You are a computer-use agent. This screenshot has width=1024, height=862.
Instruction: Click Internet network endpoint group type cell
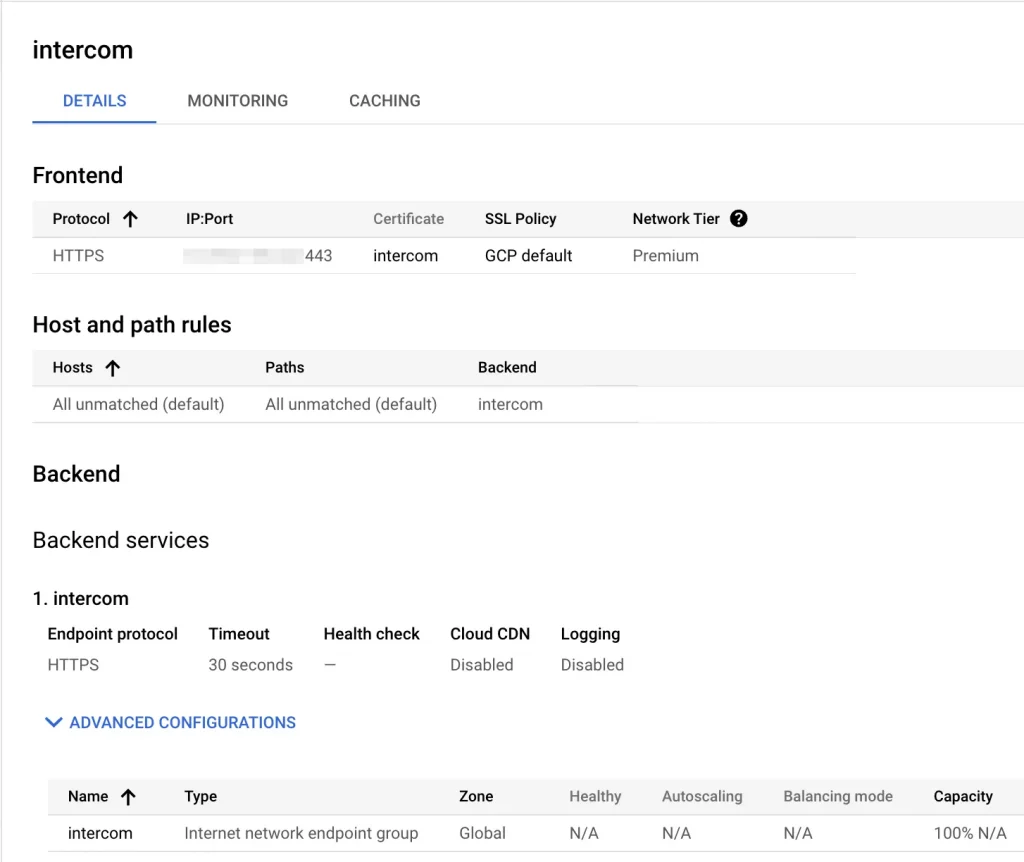(301, 833)
